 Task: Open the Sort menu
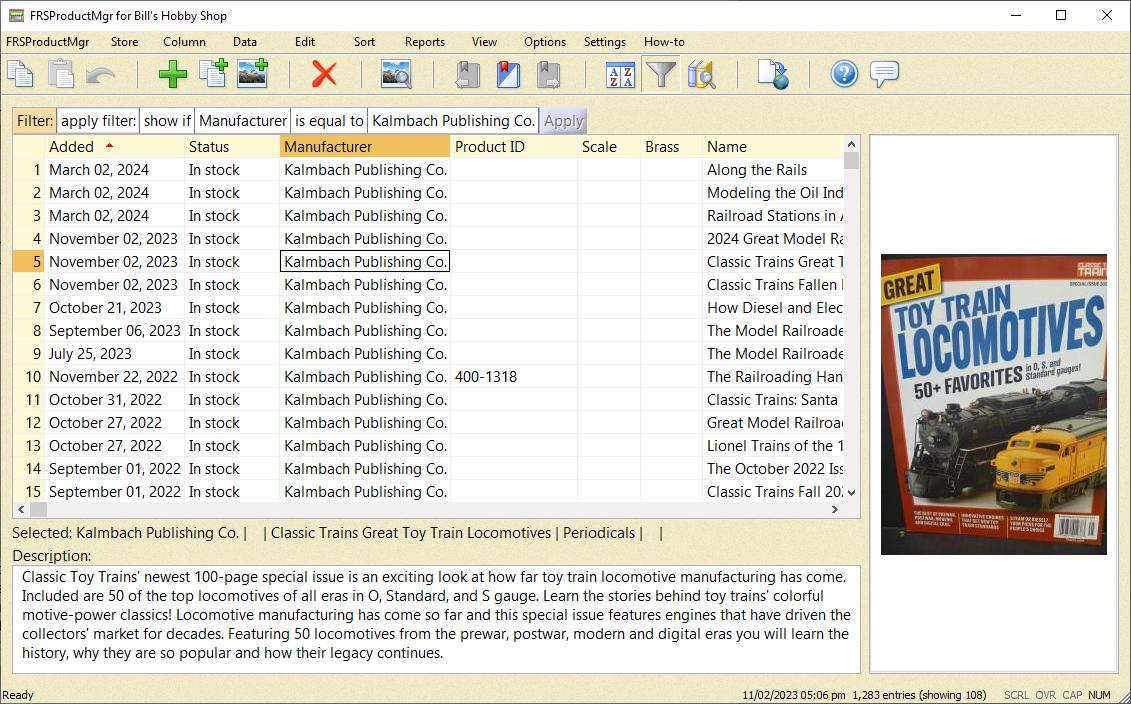point(364,42)
